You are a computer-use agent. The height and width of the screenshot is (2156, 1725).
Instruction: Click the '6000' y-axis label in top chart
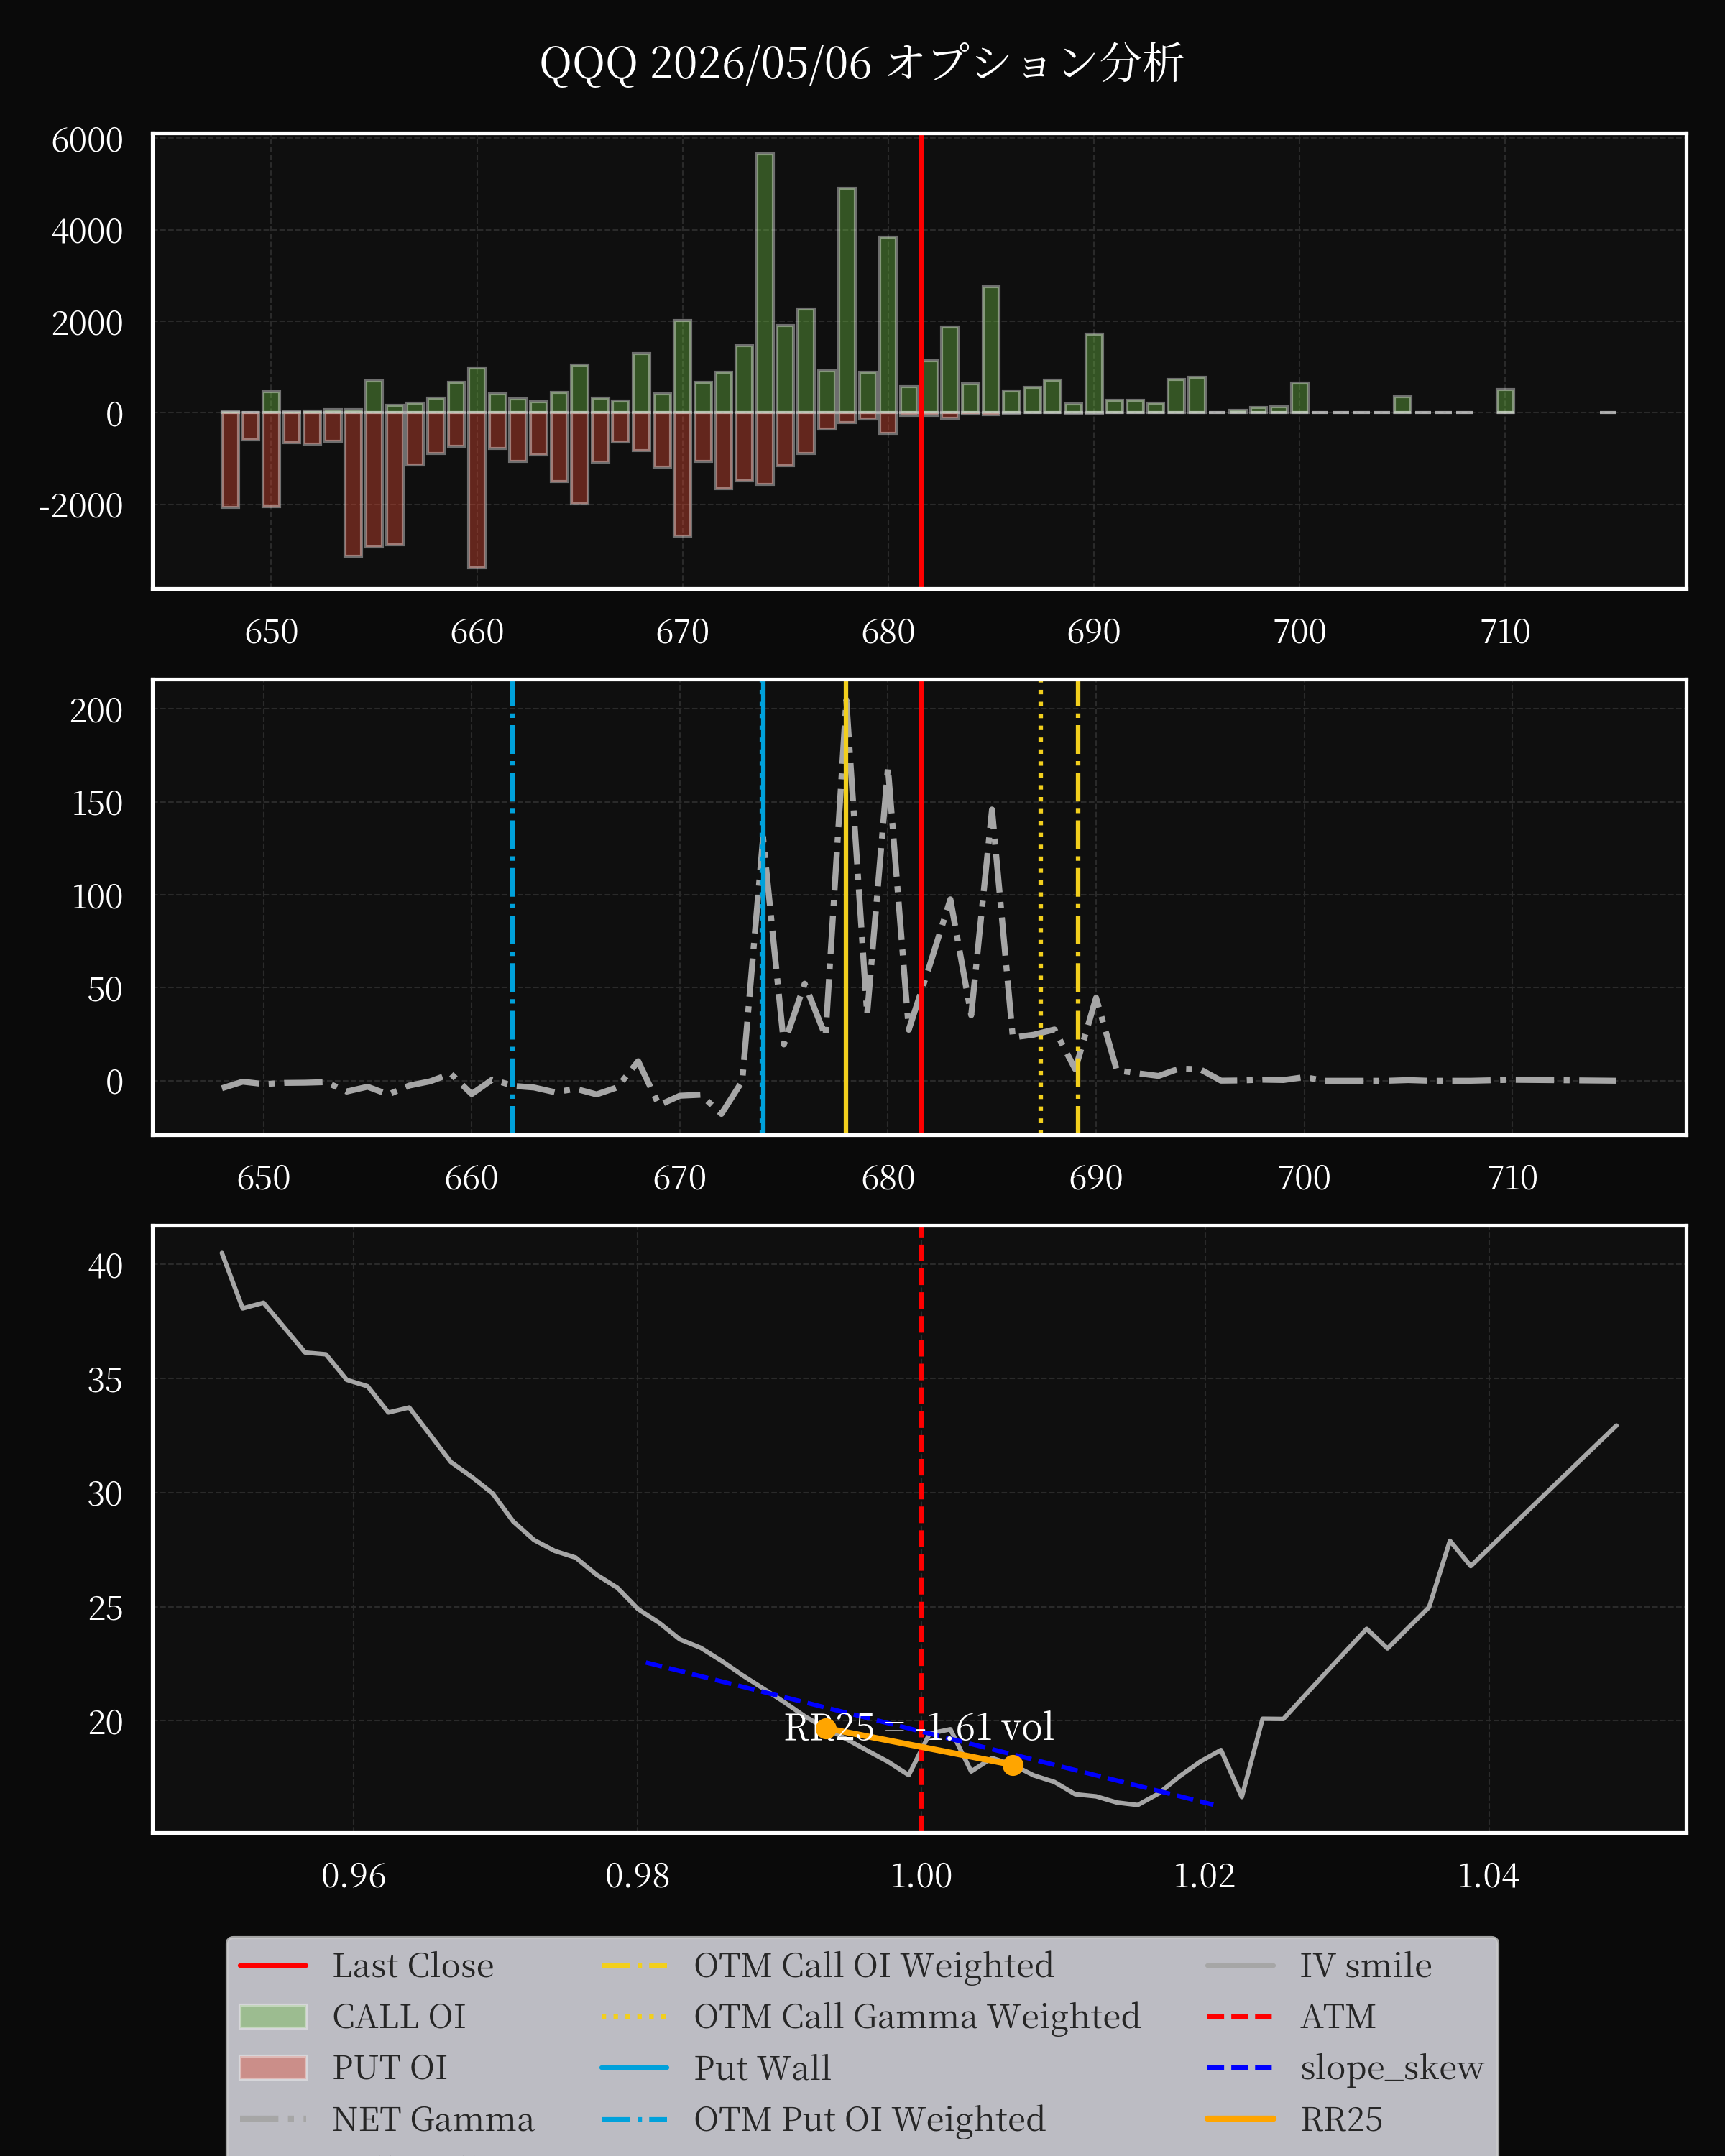tap(87, 140)
